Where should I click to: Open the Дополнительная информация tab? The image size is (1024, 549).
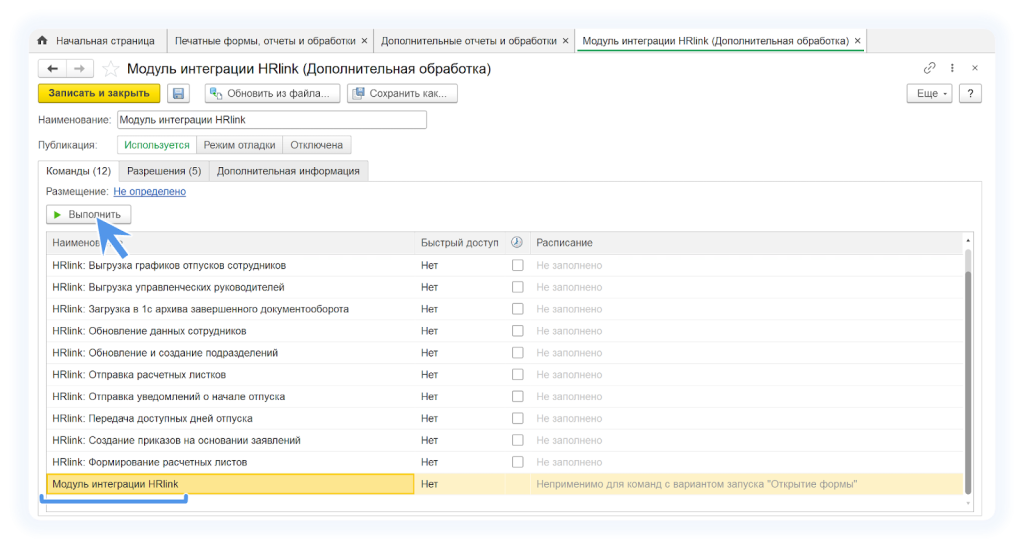[x=288, y=171]
